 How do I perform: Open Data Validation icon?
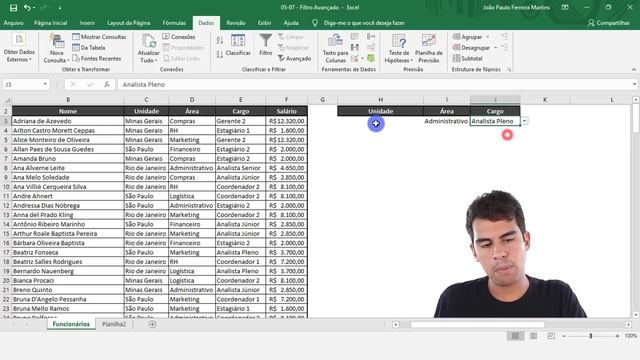coord(354,59)
